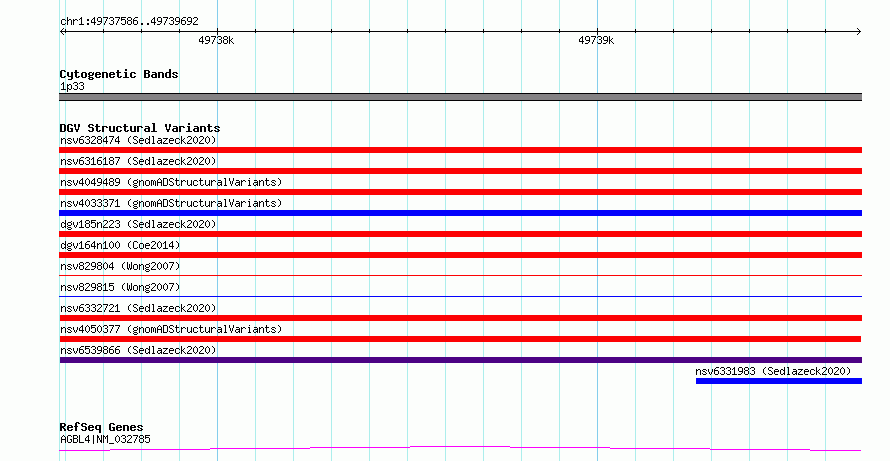The height and width of the screenshot is (461, 890).
Task: Click the dgv185n223 (Sedlazeck2020) label
Action: (x=138, y=224)
